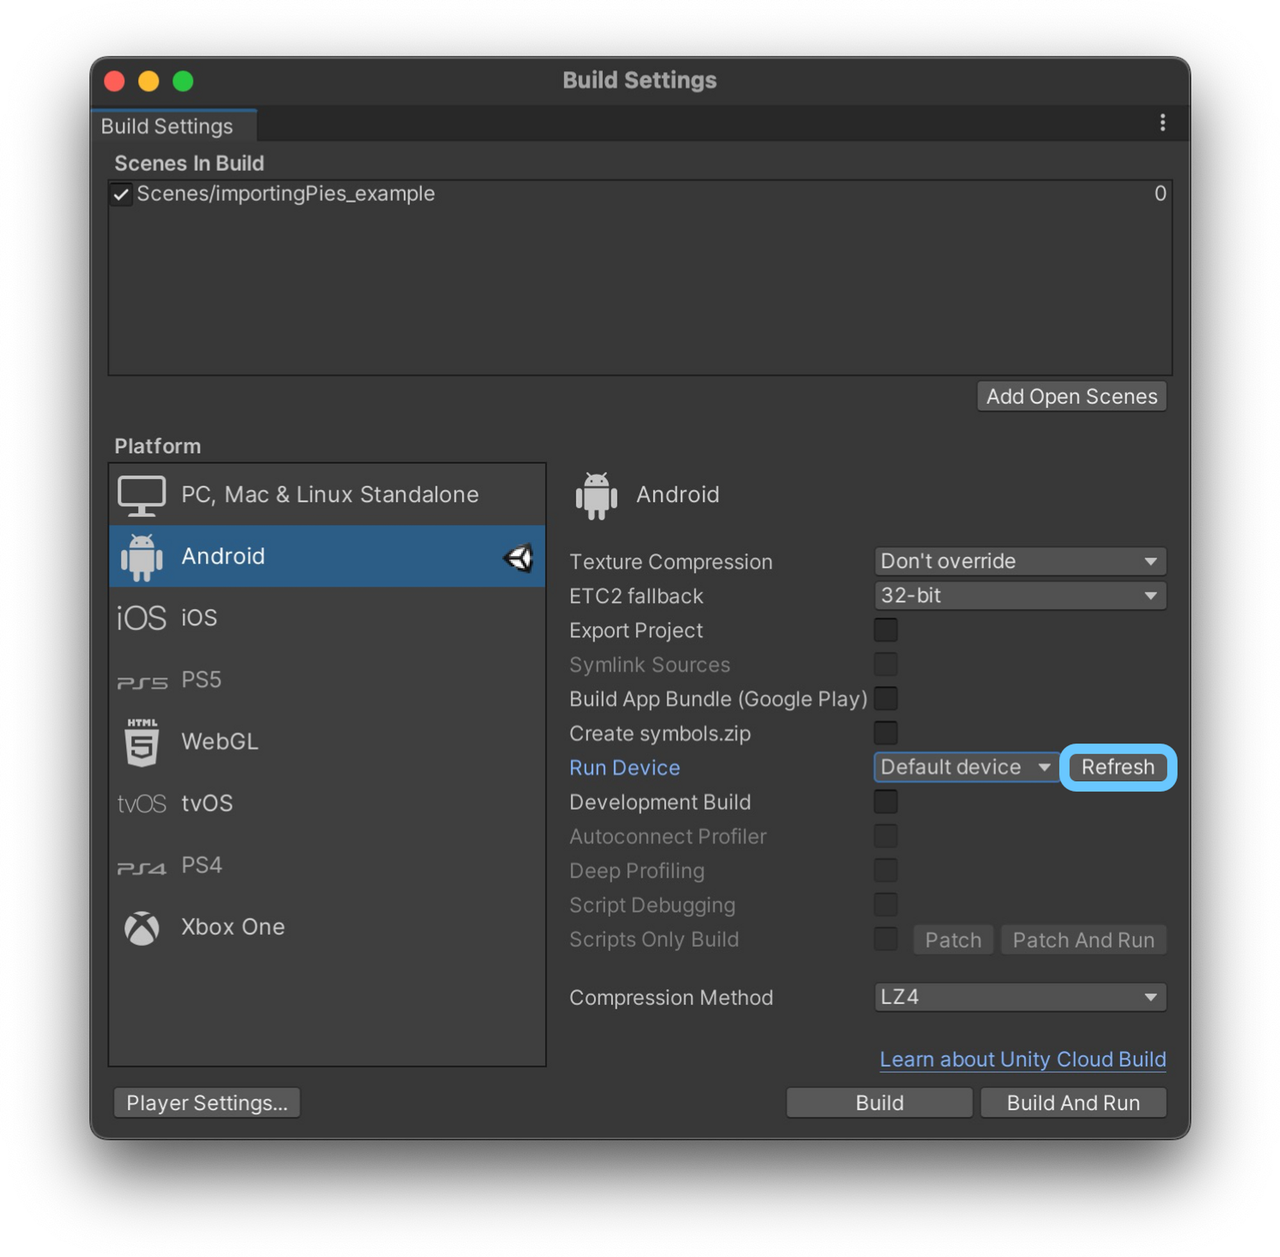The image size is (1280, 1257).
Task: Click the Run Device label link
Action: coord(625,768)
